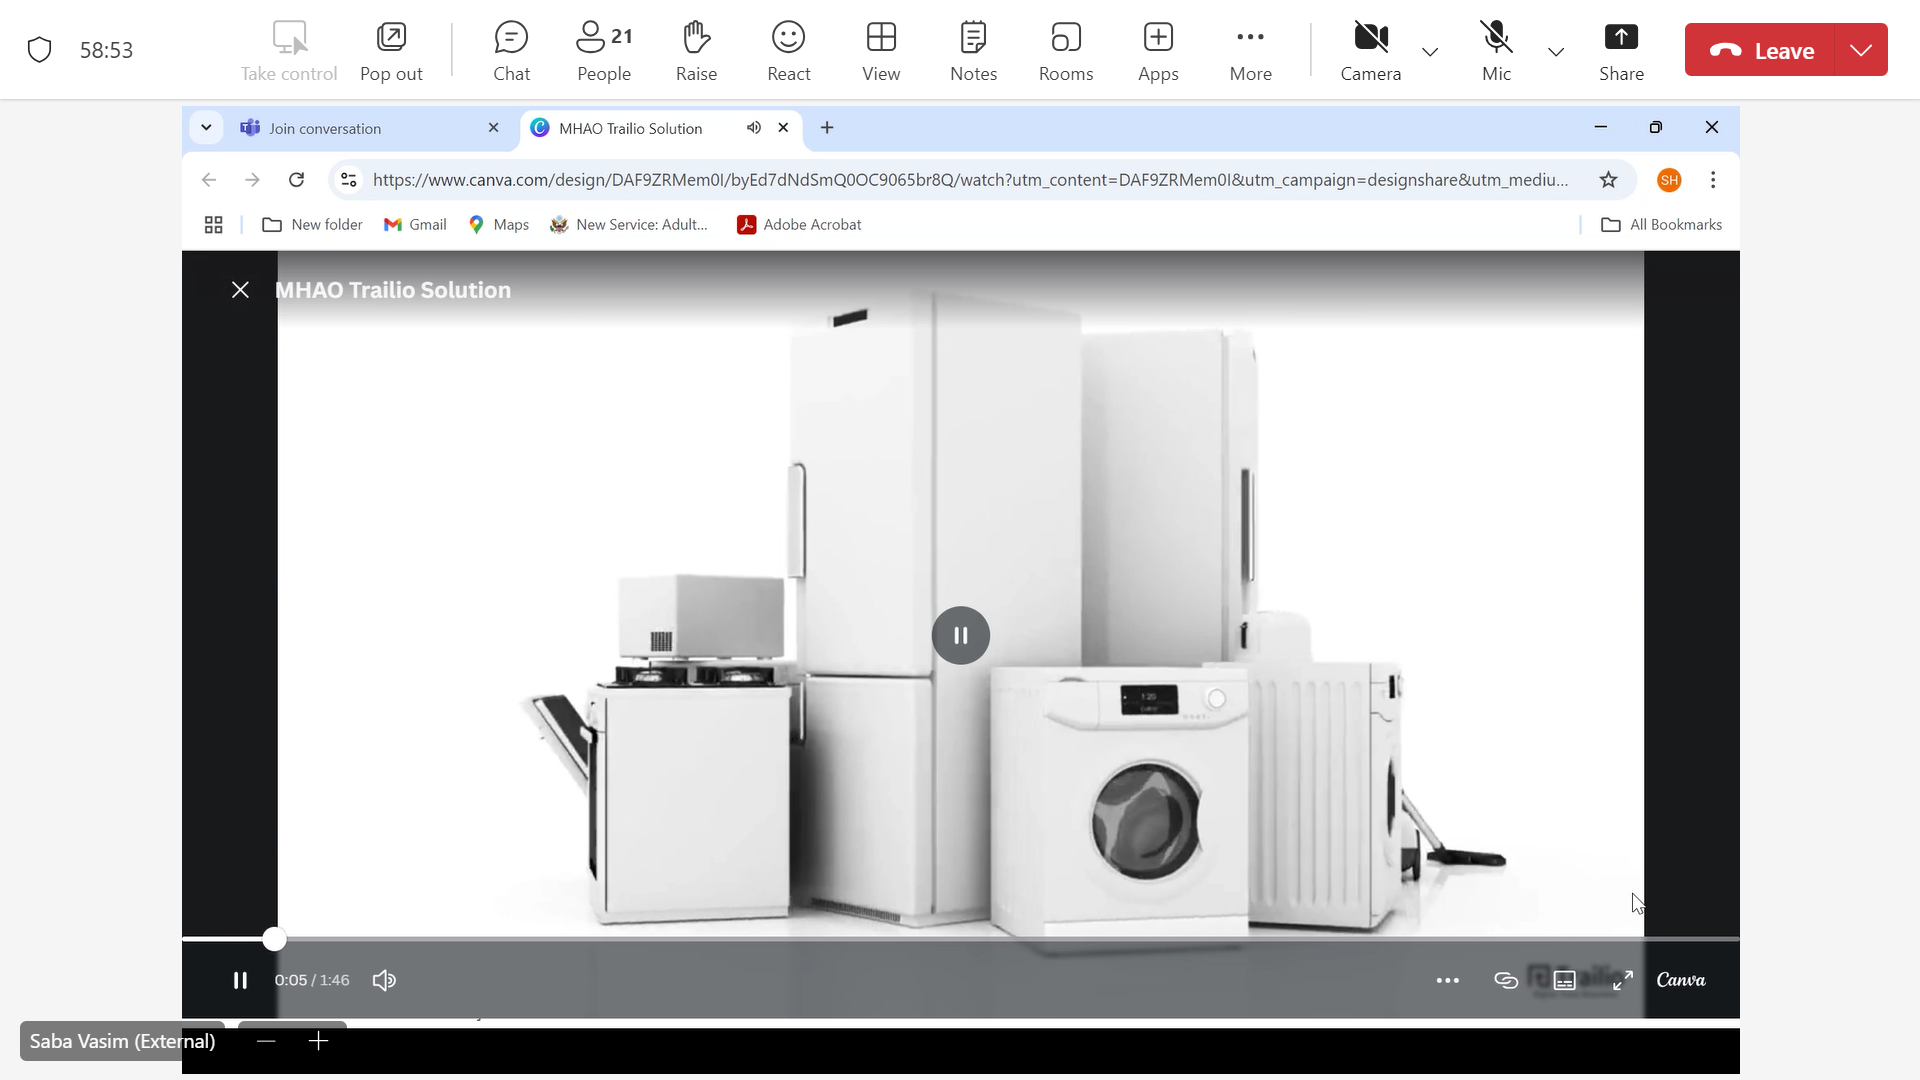
Task: Expand the Camera options arrow
Action: coord(1430,51)
